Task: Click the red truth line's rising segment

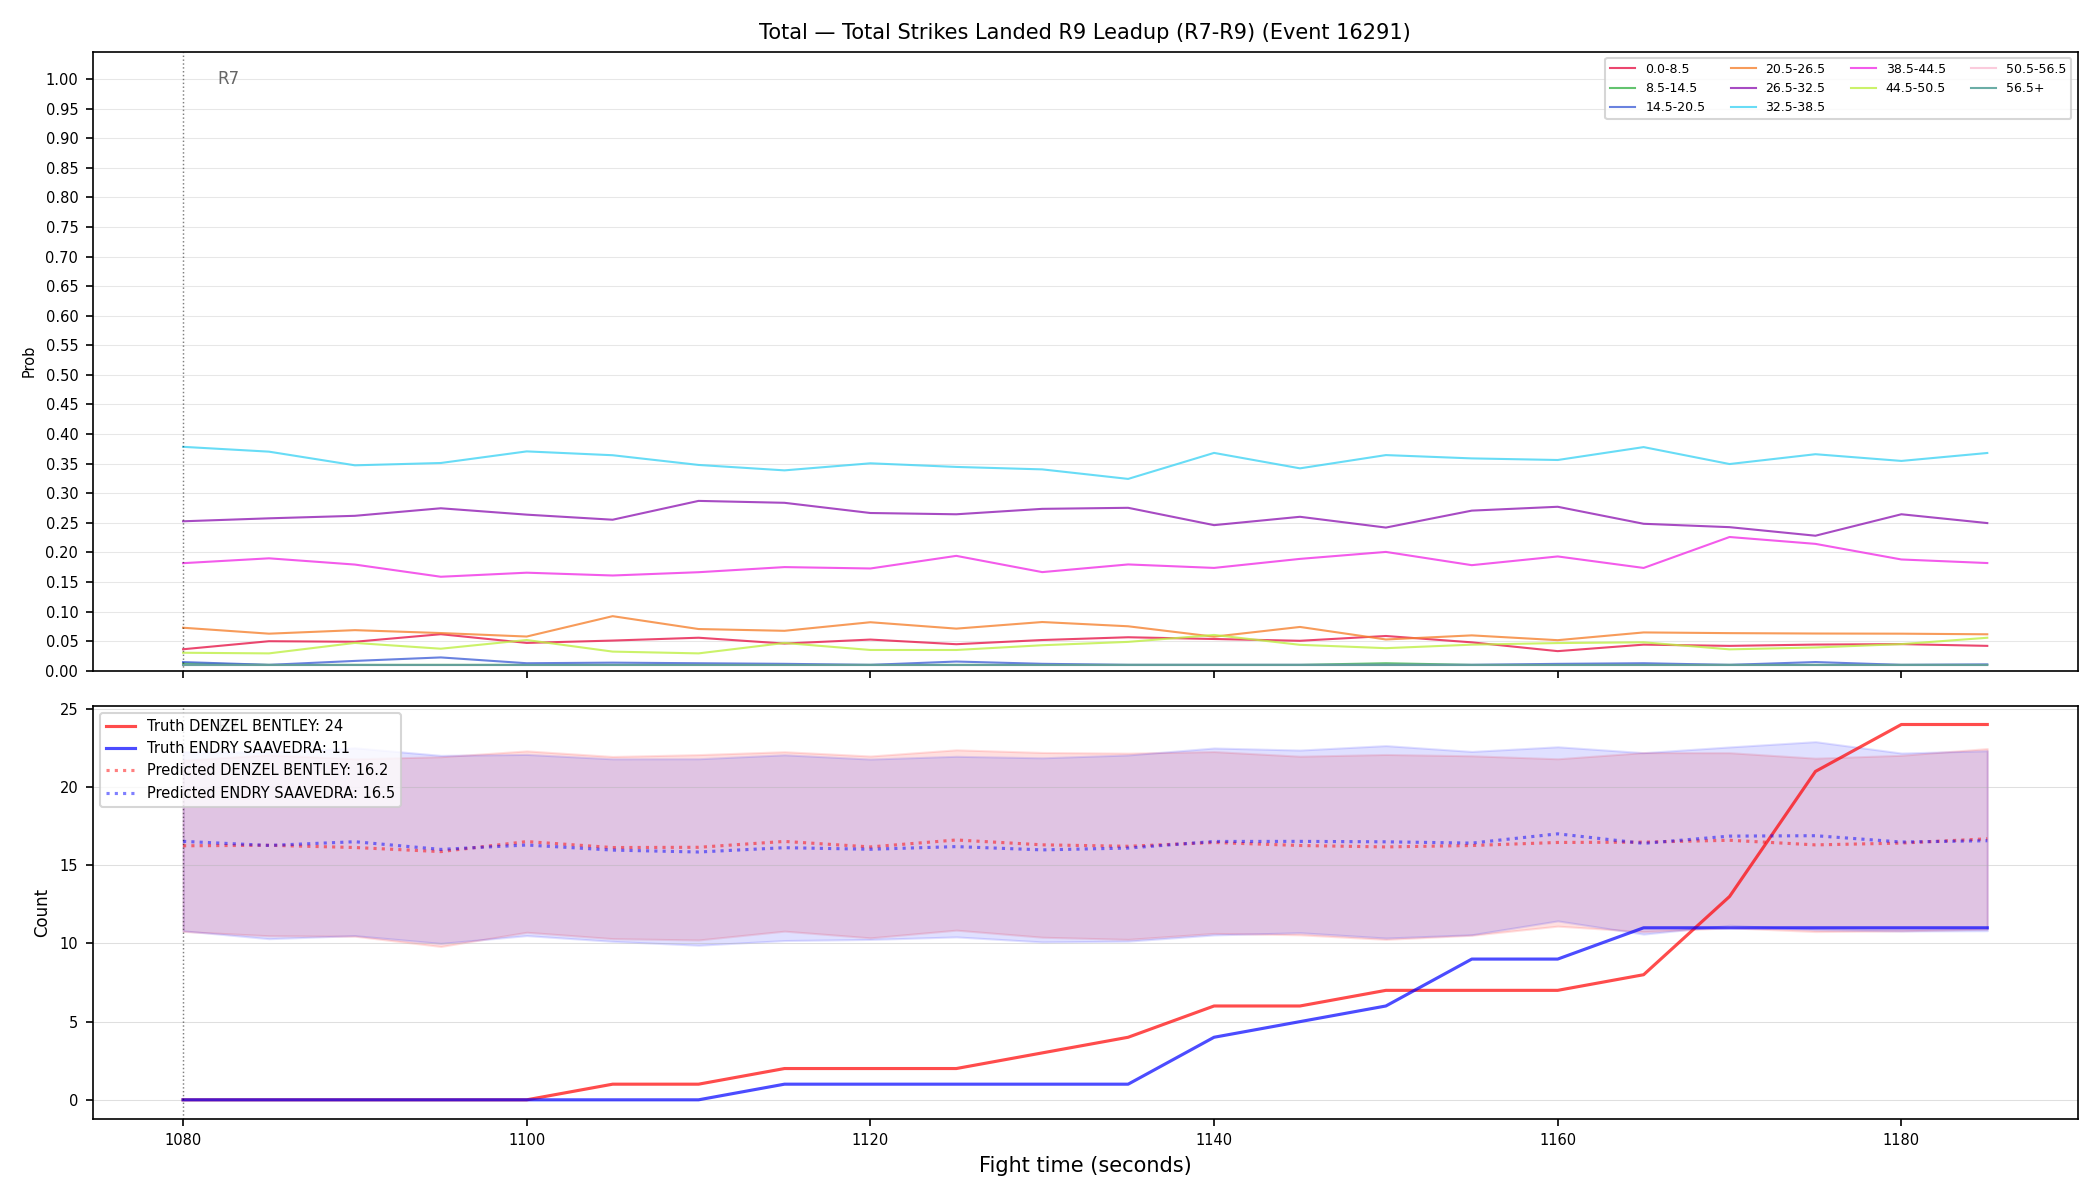Action: (x=1772, y=834)
